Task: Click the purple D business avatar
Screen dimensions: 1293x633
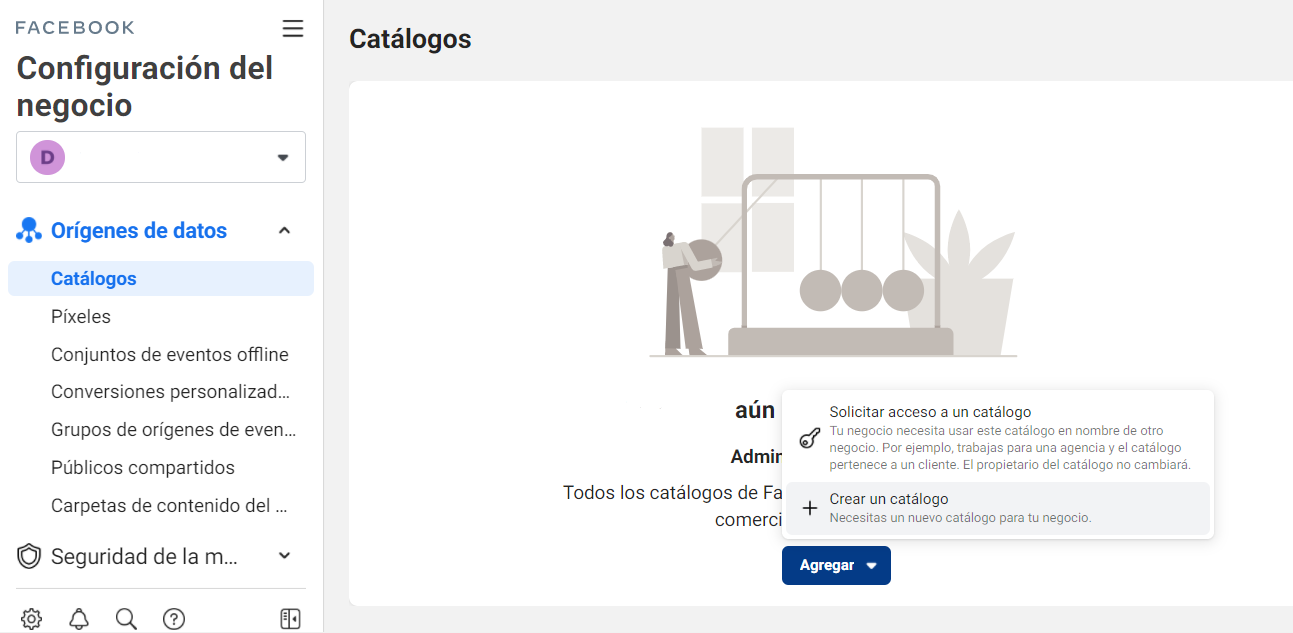Action: click(47, 157)
